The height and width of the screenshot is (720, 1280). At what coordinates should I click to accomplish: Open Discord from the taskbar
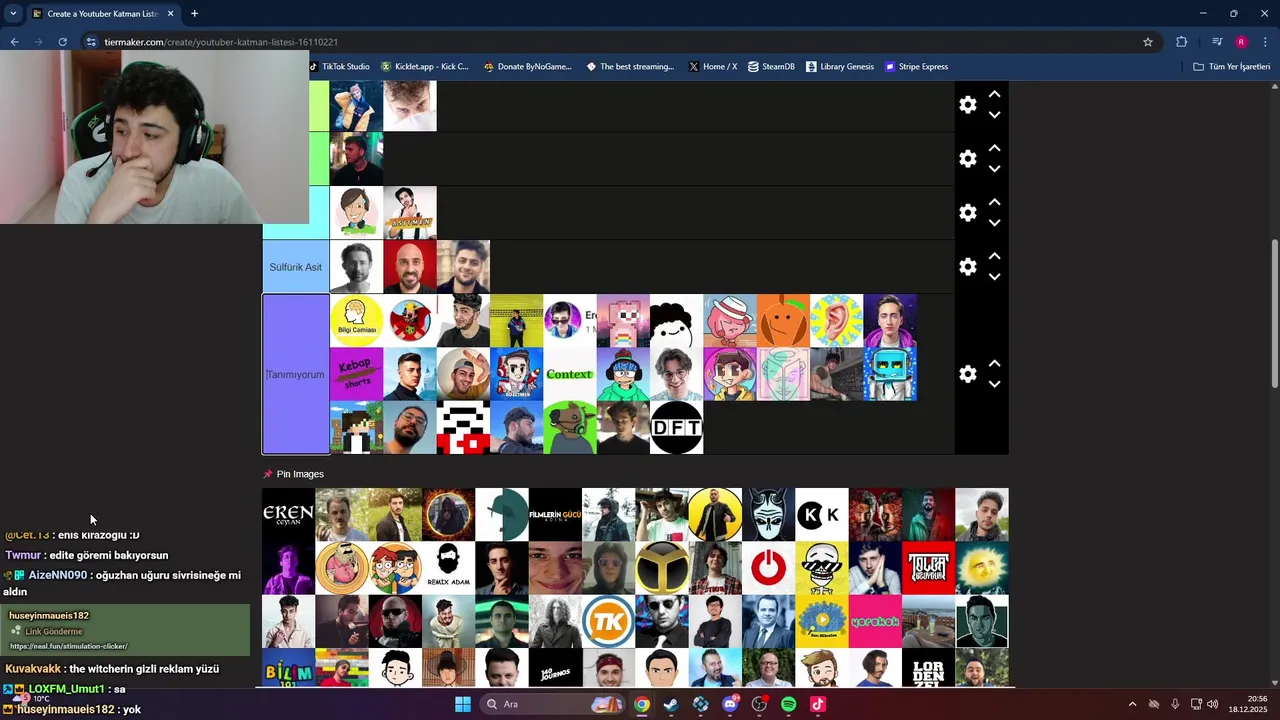[x=730, y=704]
